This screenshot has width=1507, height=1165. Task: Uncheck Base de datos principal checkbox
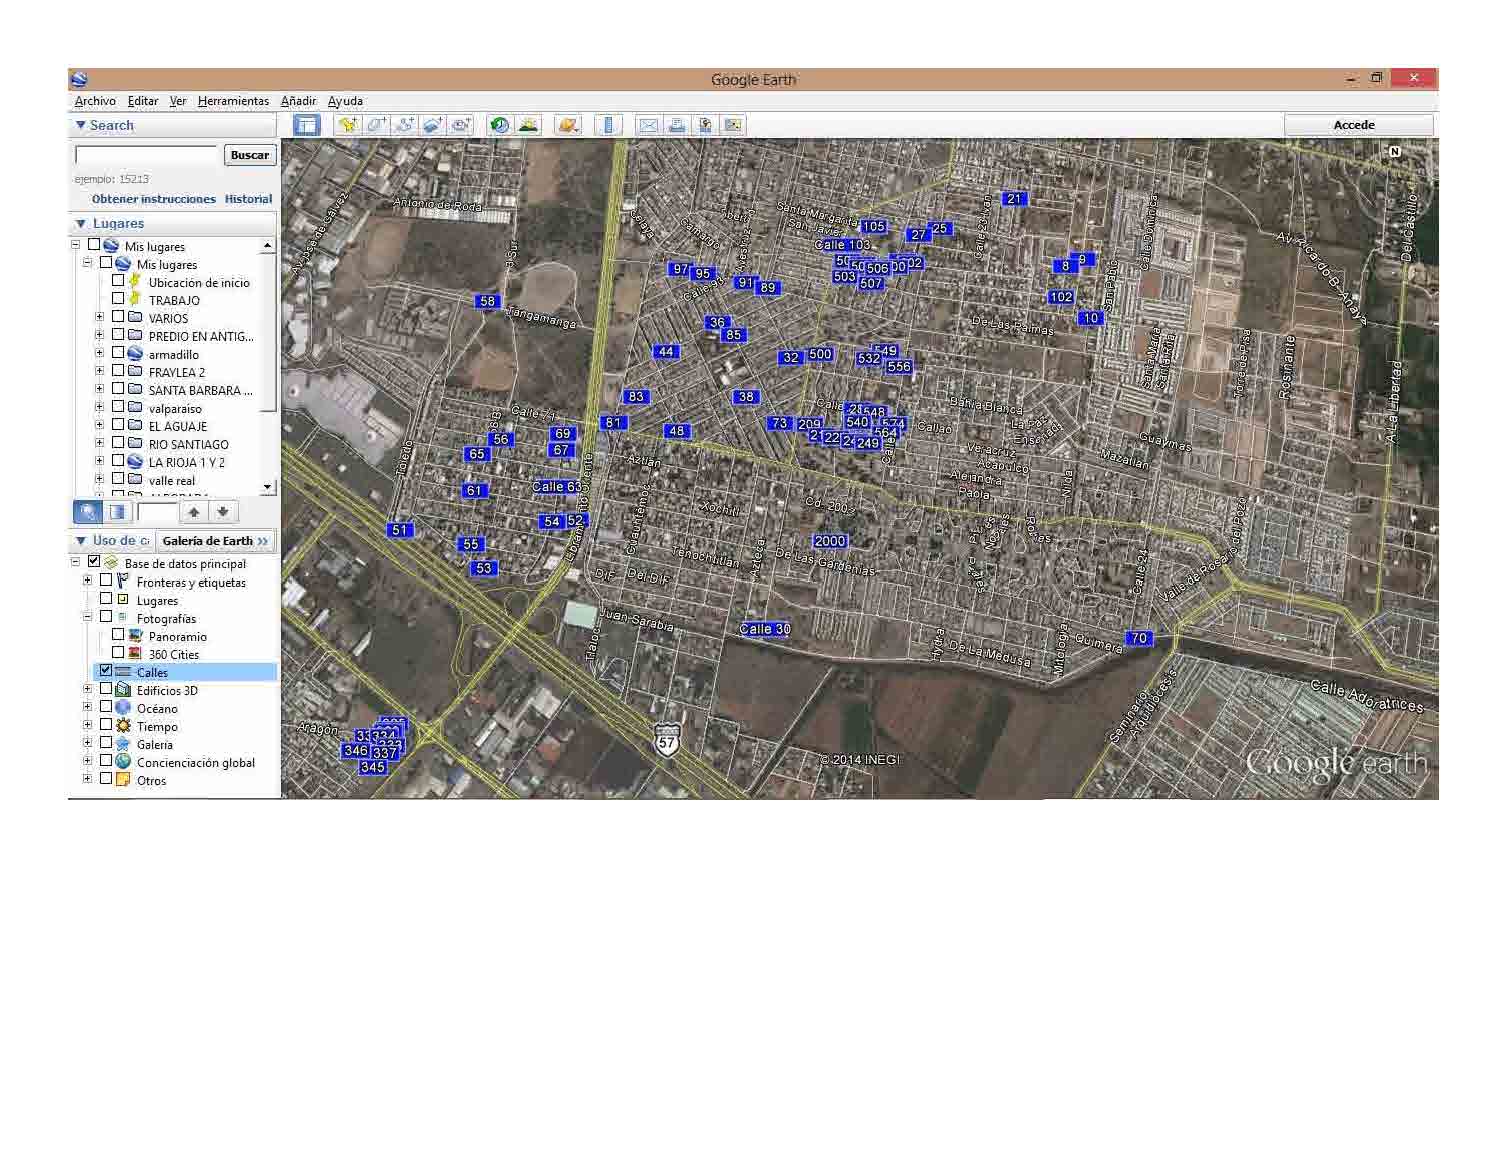(x=94, y=562)
